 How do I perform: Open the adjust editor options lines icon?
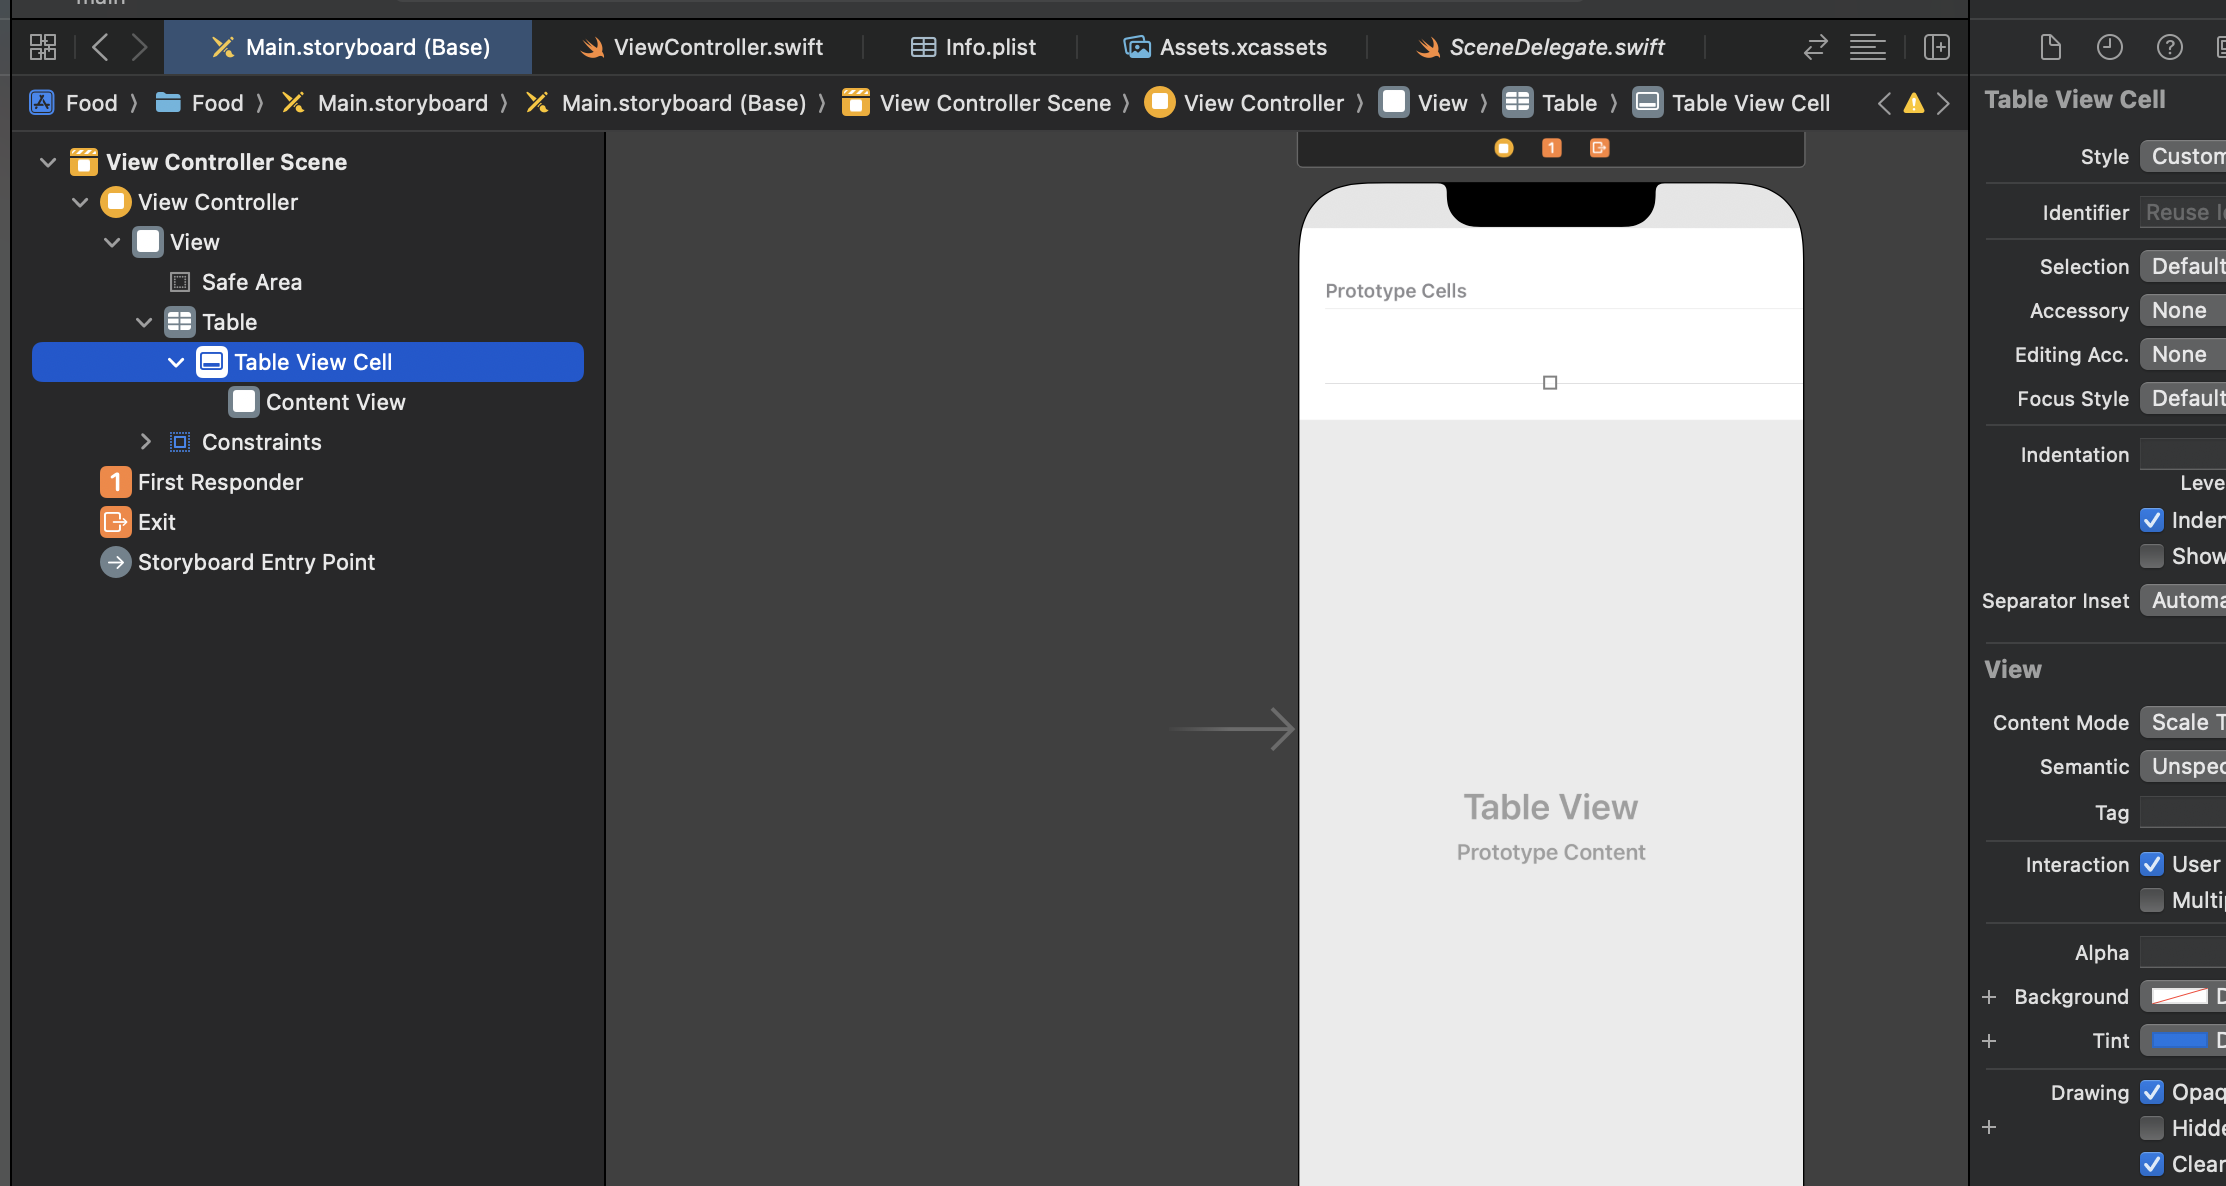tap(1867, 47)
